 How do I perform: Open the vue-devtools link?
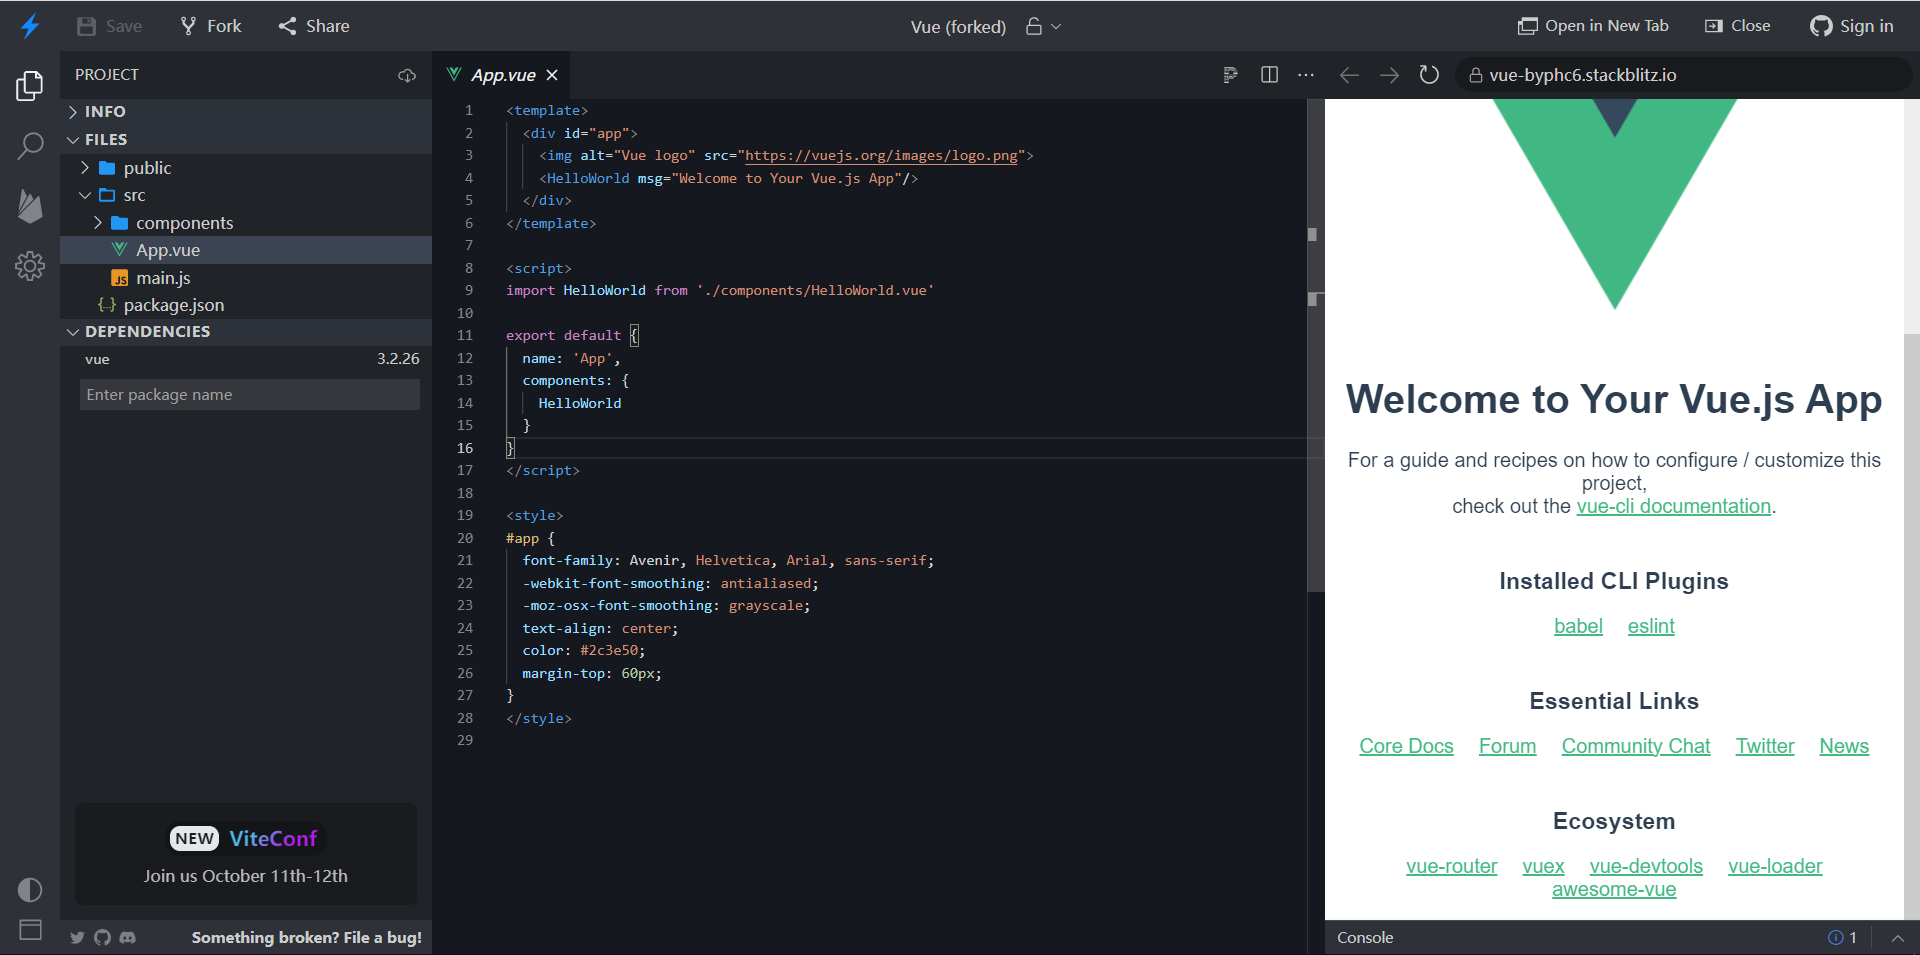point(1646,866)
